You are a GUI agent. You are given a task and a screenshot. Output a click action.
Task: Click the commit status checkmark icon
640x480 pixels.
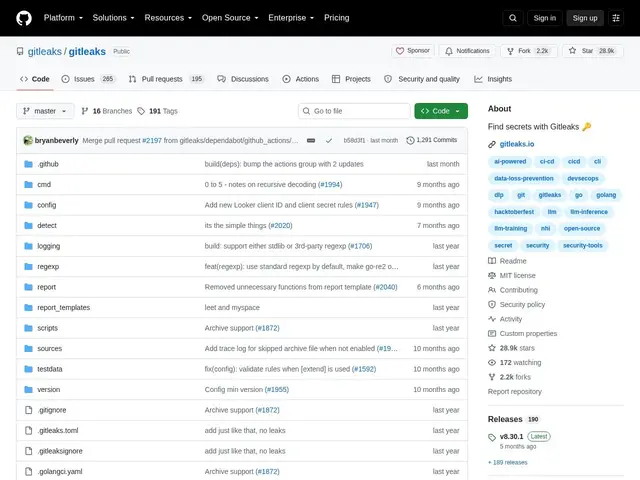coord(329,140)
